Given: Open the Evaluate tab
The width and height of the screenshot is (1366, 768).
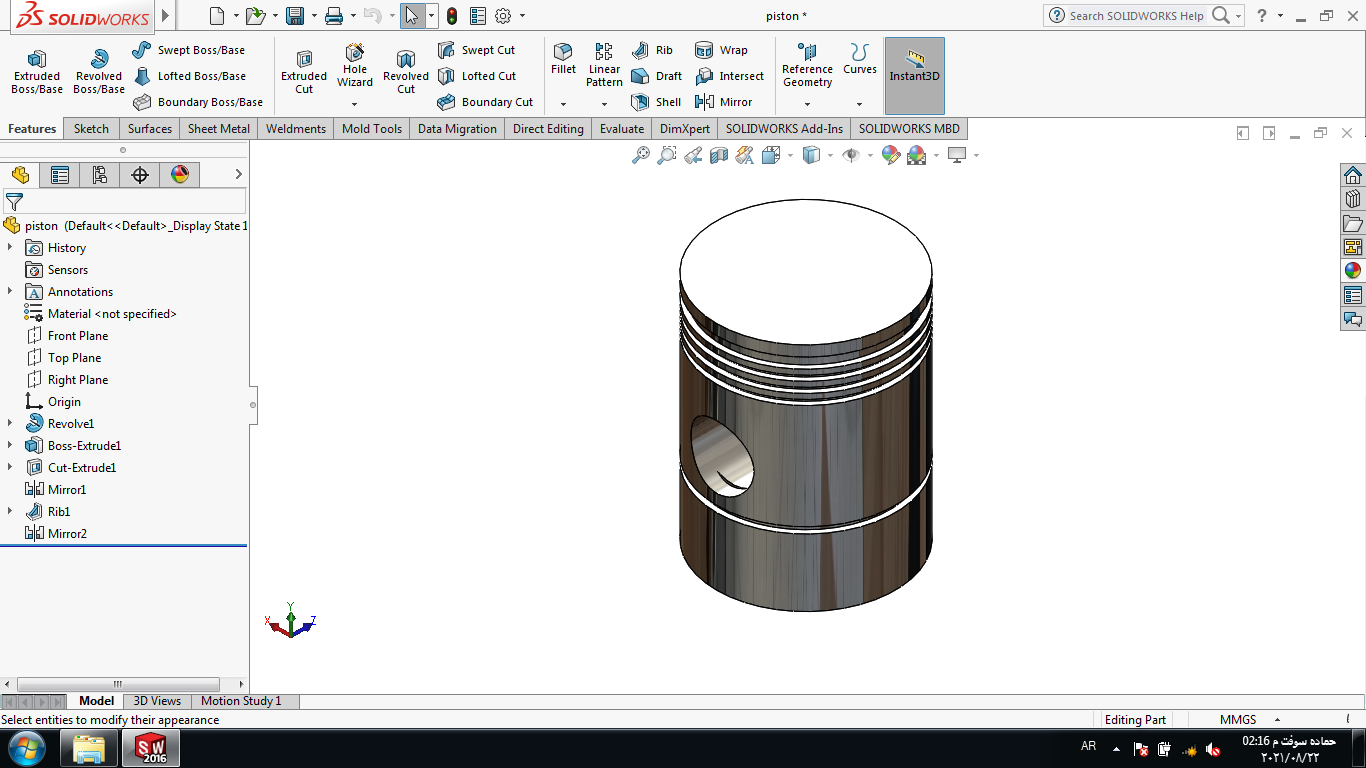Looking at the screenshot, I should click(x=621, y=129).
